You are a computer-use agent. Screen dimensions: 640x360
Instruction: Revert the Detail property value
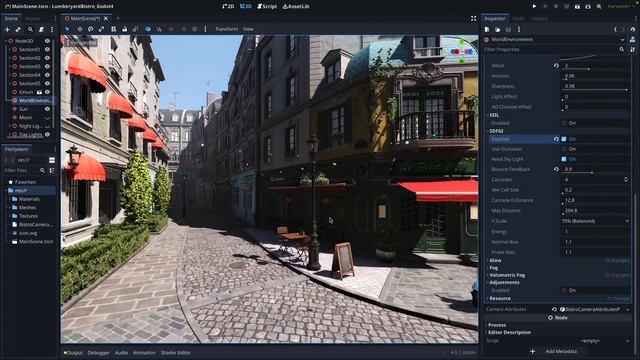click(x=556, y=65)
